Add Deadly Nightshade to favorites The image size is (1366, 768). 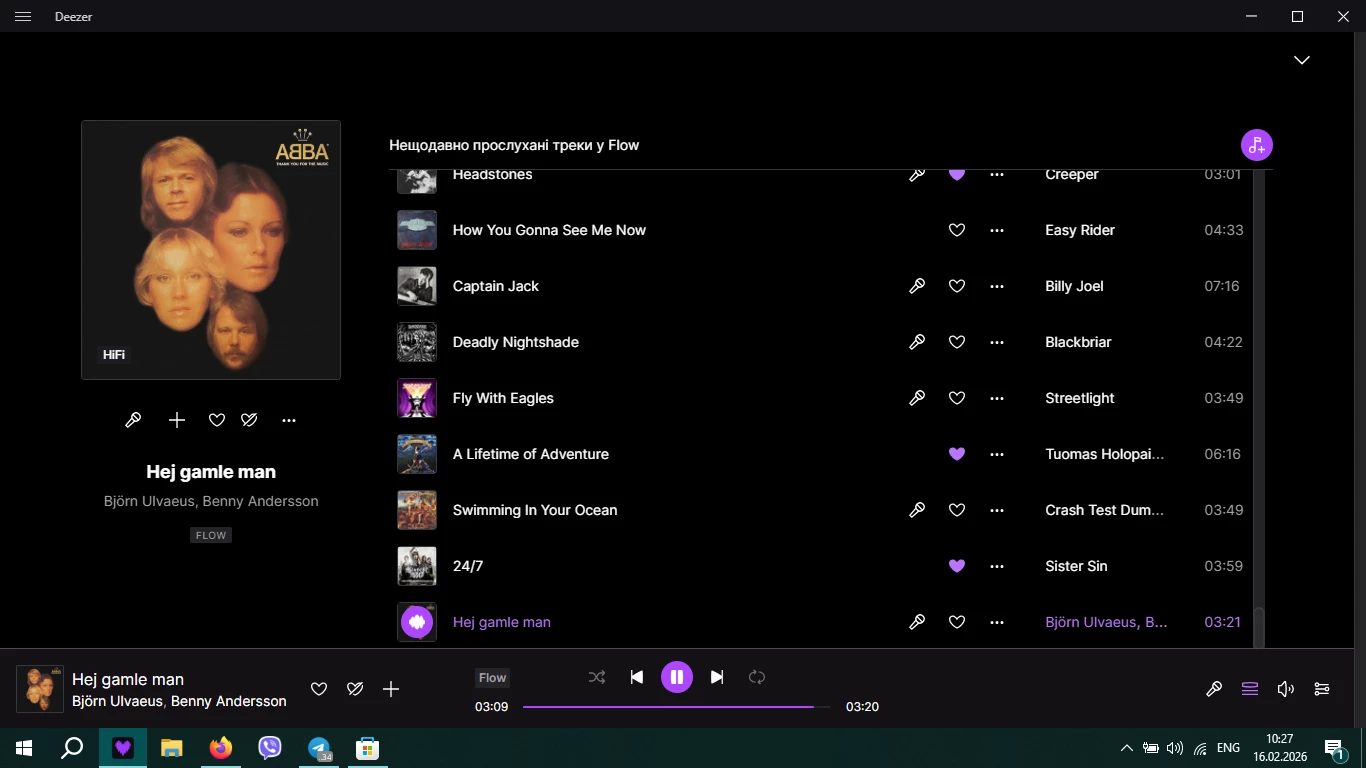pyautogui.click(x=957, y=342)
